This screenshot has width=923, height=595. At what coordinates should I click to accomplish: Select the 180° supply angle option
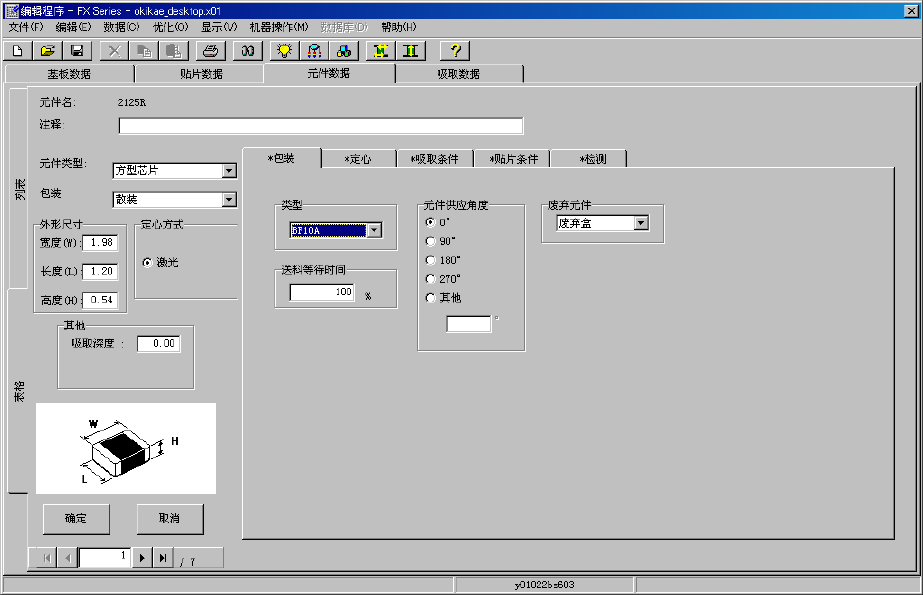[431, 260]
